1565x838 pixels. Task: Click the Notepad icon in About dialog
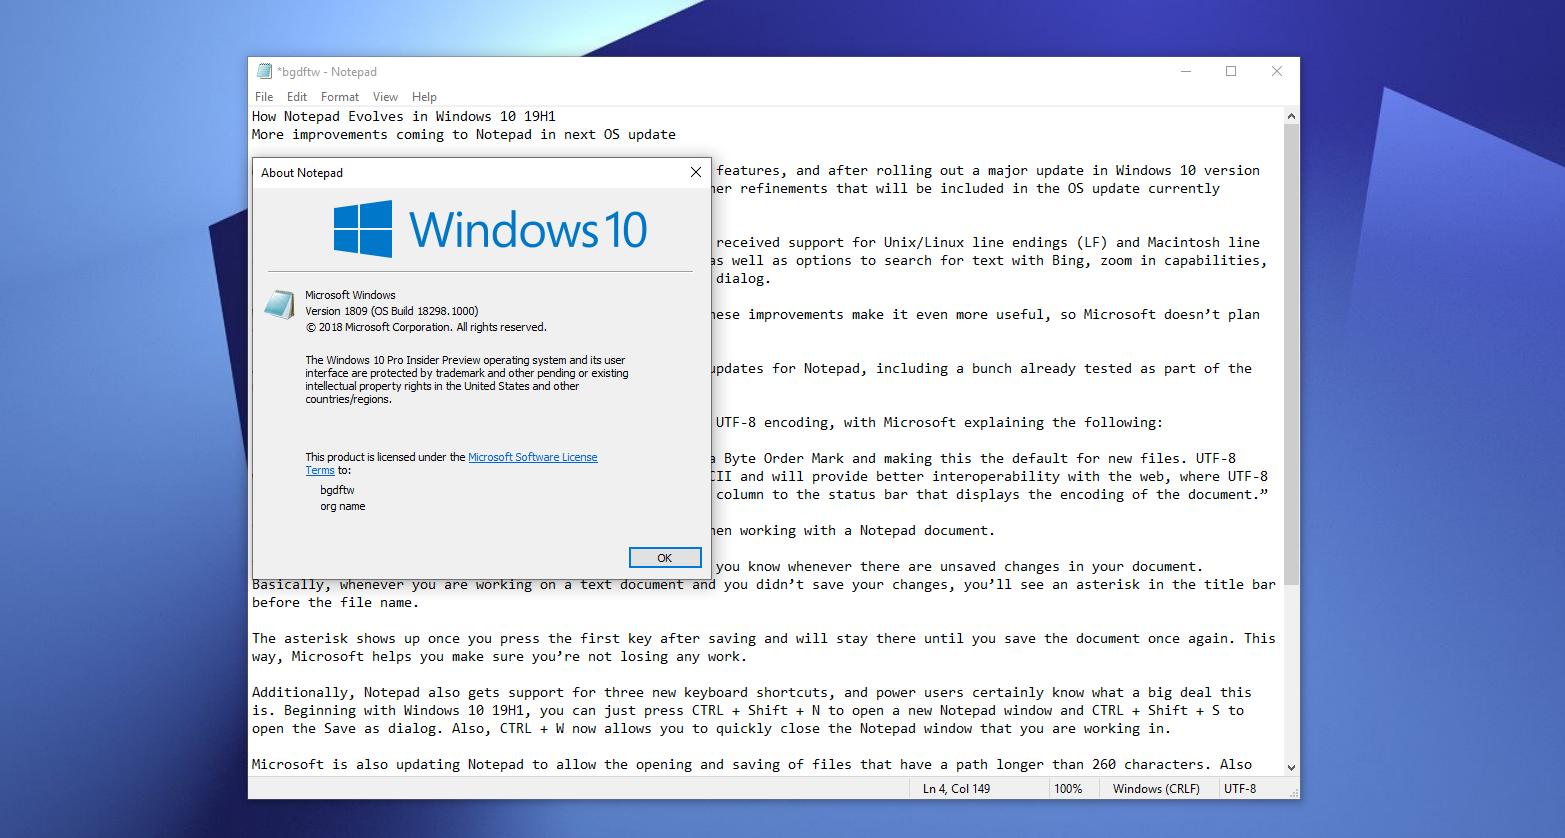click(x=279, y=305)
